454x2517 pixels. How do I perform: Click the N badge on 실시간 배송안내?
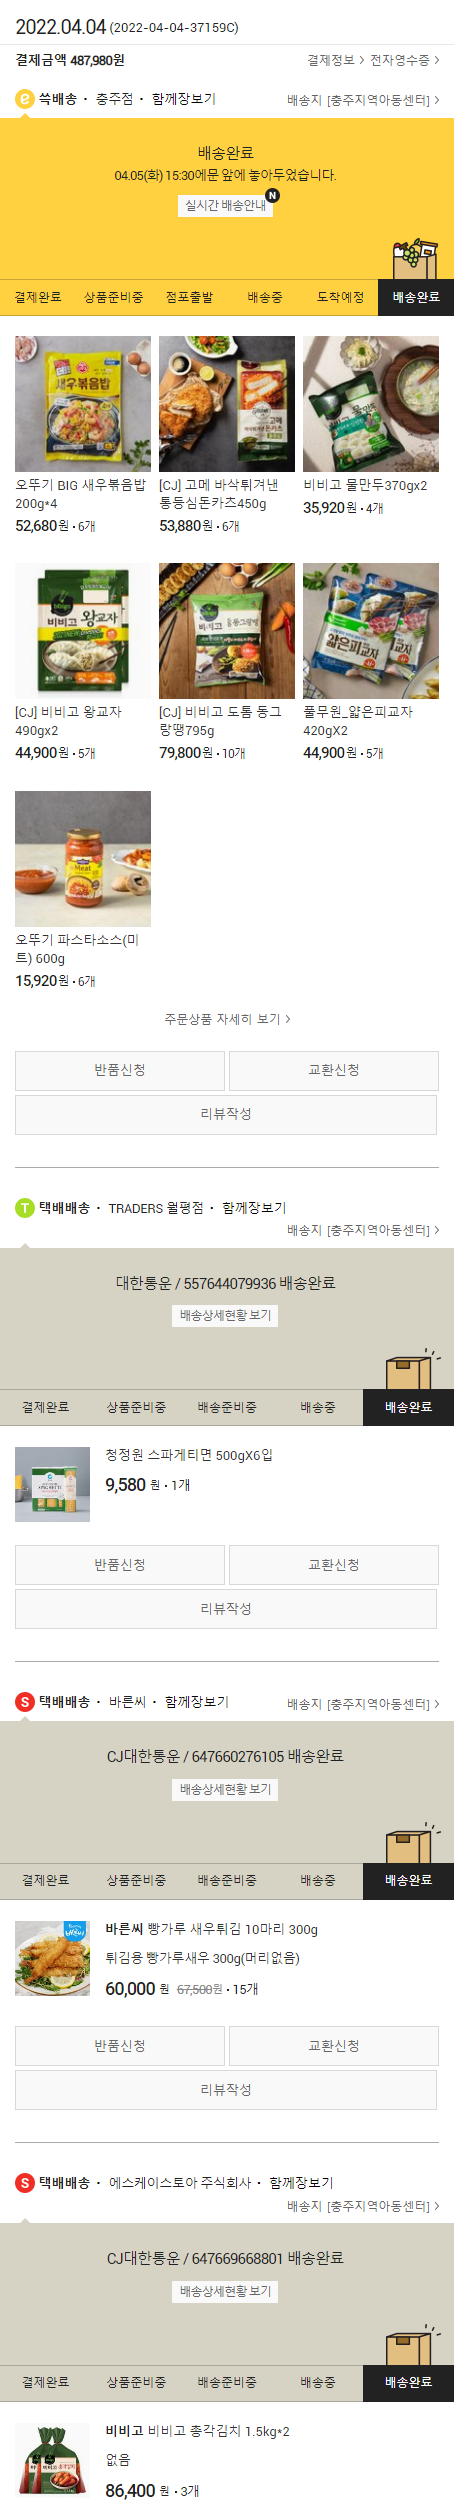(x=272, y=195)
